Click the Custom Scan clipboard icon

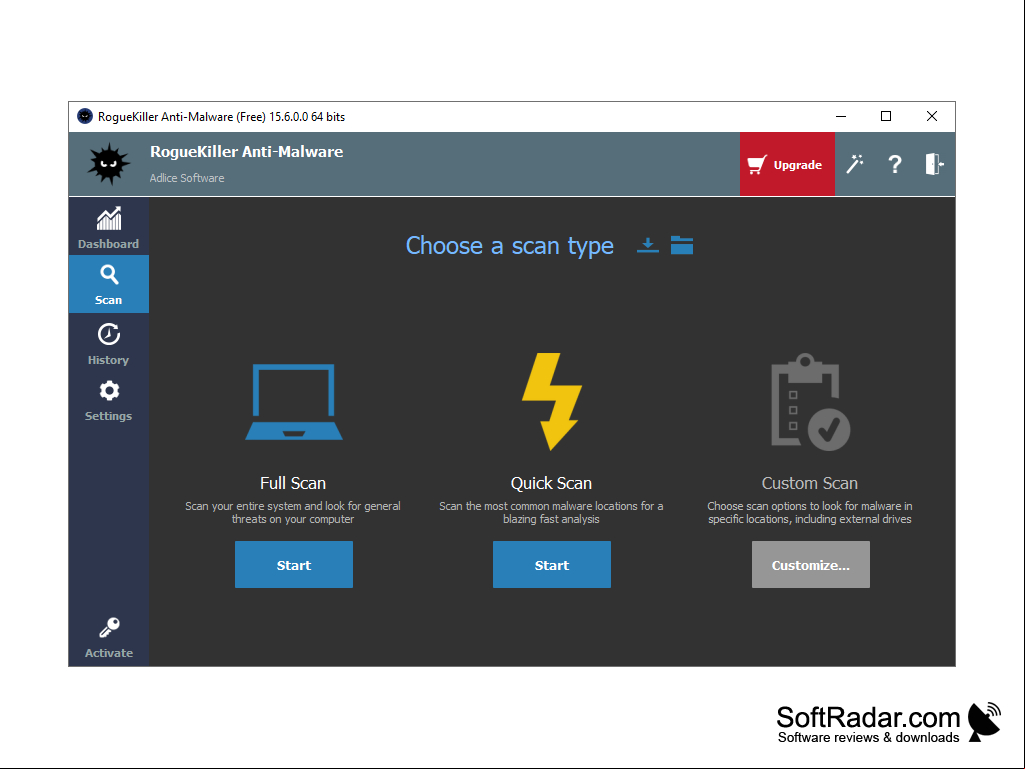coord(811,402)
